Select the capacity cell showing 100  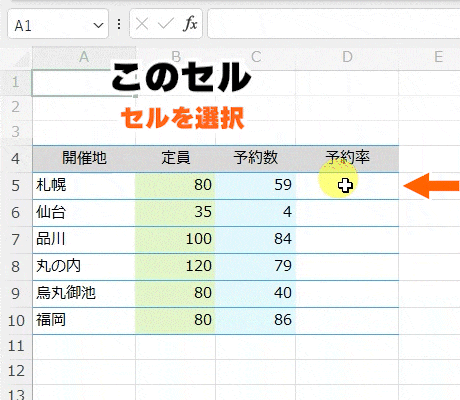(x=175, y=240)
